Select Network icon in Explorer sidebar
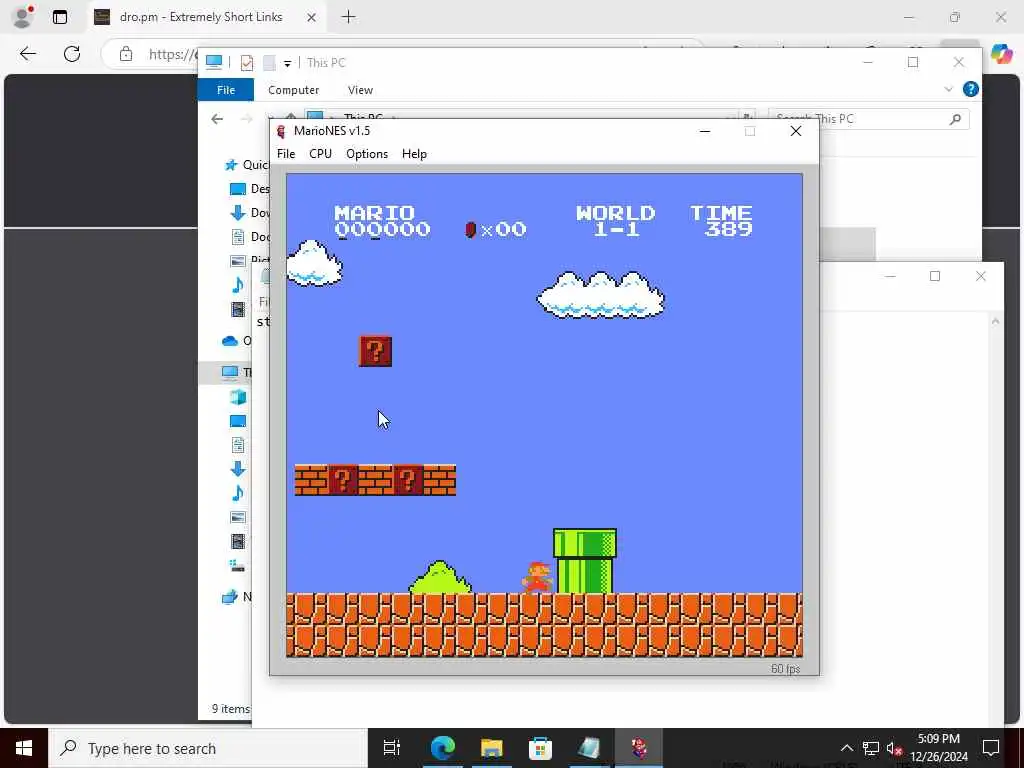The width and height of the screenshot is (1024, 768). pos(230,597)
